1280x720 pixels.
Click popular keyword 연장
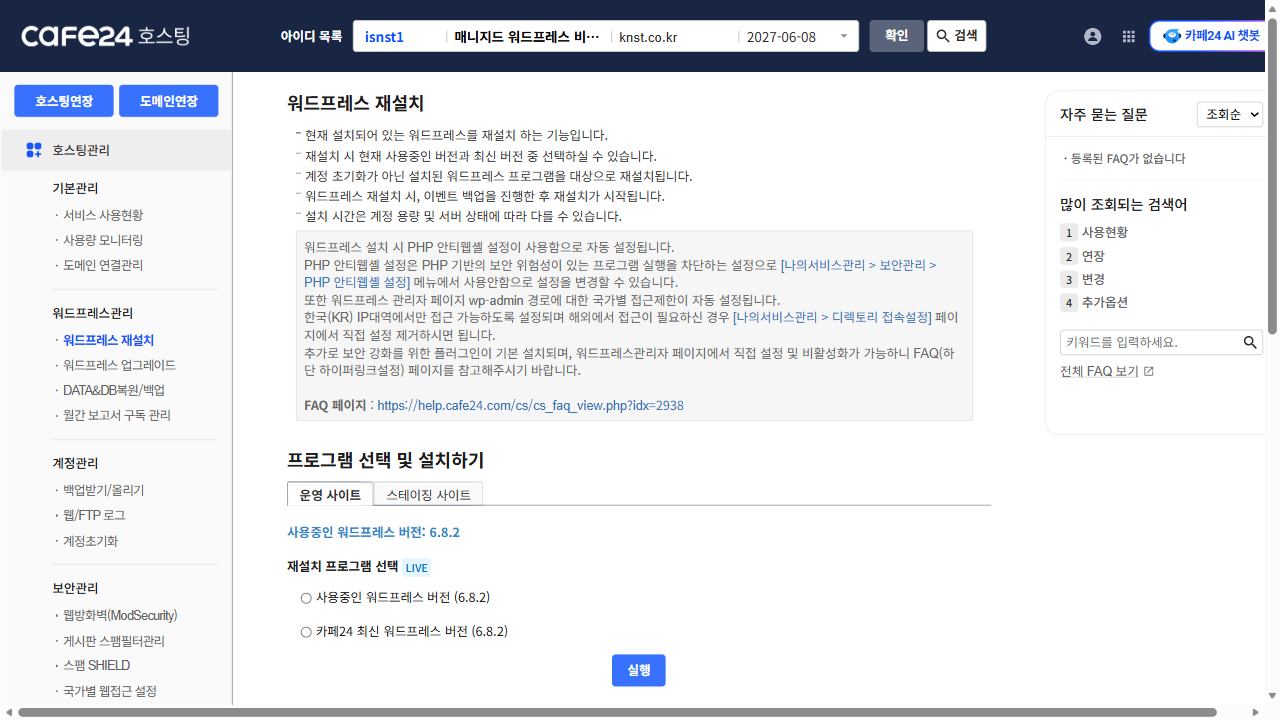pos(1093,256)
